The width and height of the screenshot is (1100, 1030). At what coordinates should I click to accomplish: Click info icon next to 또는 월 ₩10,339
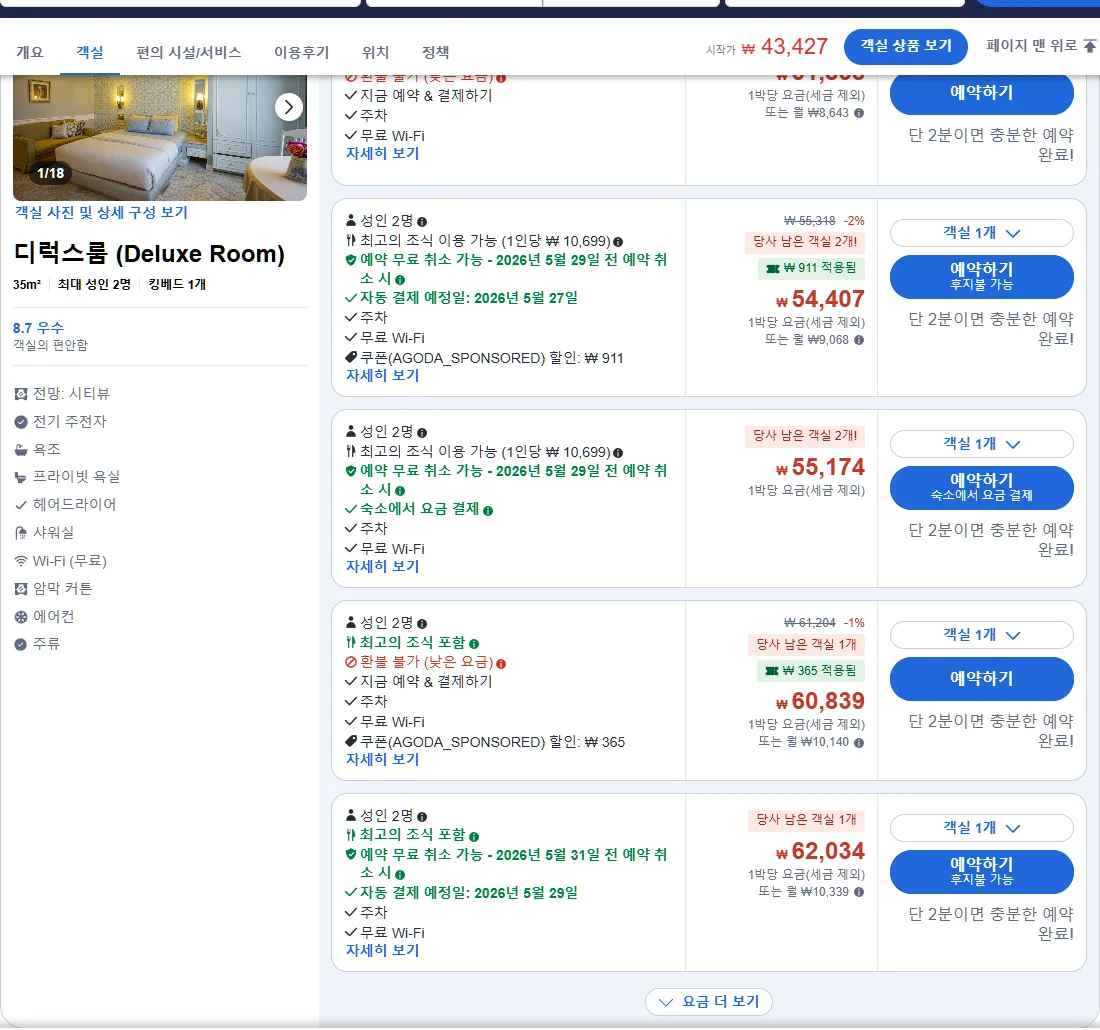(x=859, y=892)
